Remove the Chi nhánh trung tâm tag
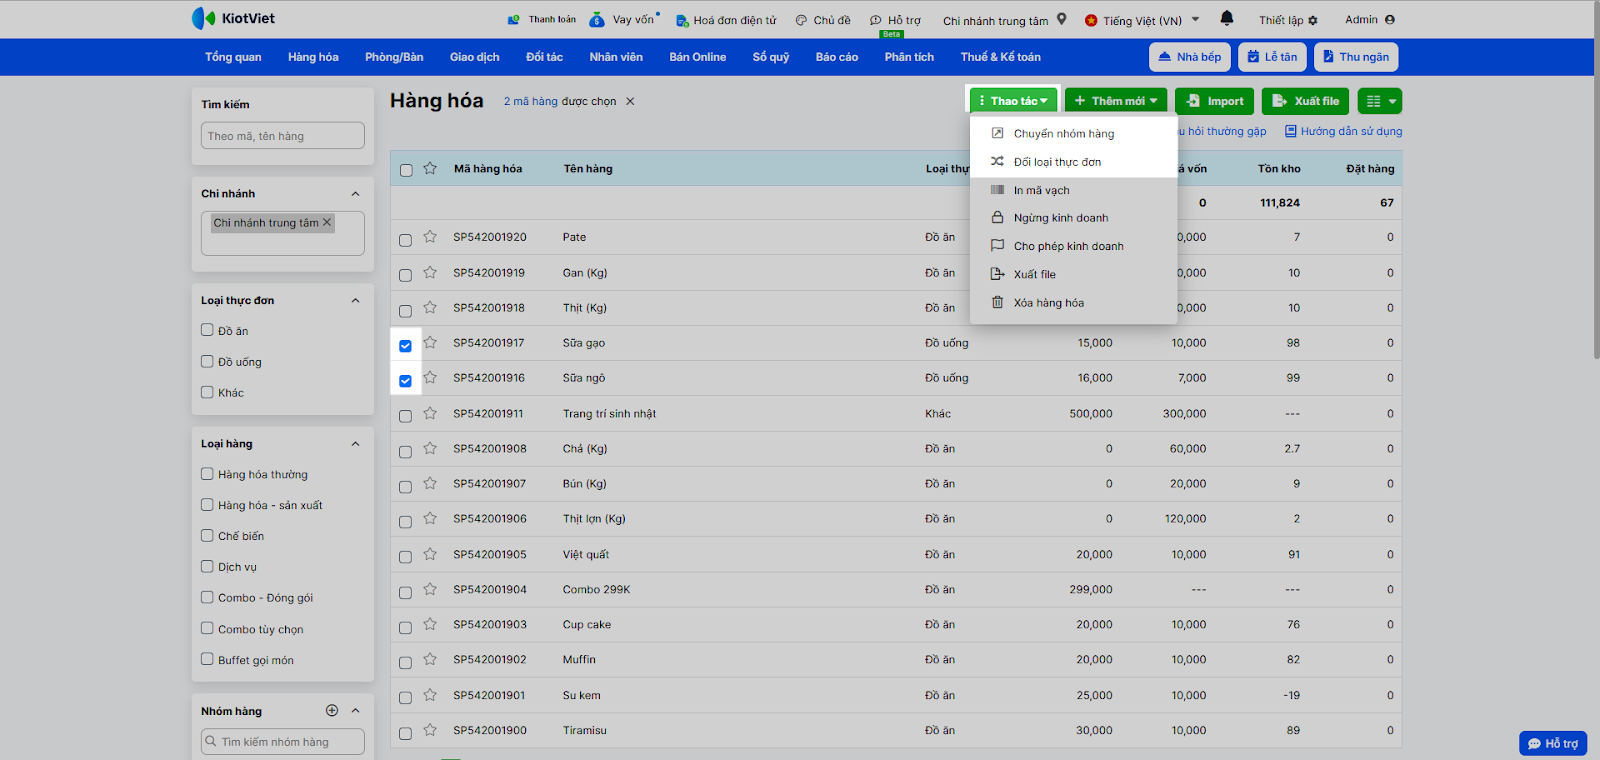 [x=327, y=223]
